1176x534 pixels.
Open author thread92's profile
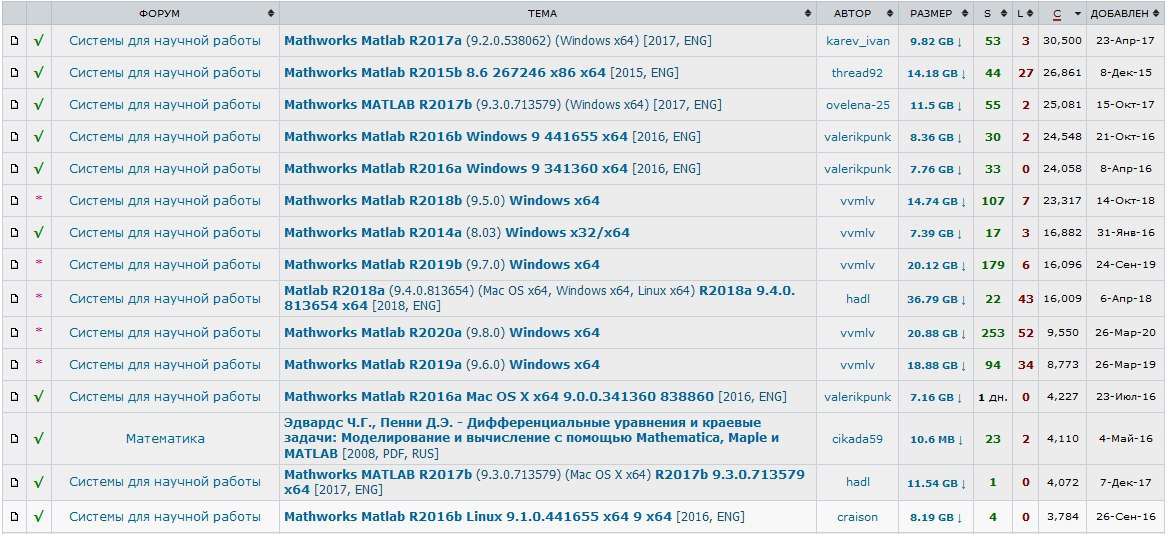coord(857,73)
